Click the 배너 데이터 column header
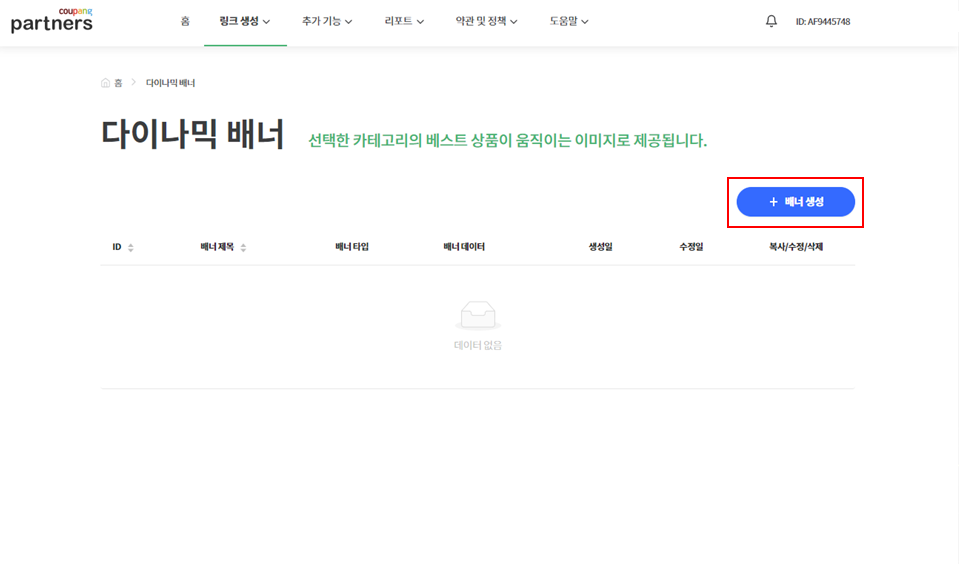The width and height of the screenshot is (960, 564). 464,247
